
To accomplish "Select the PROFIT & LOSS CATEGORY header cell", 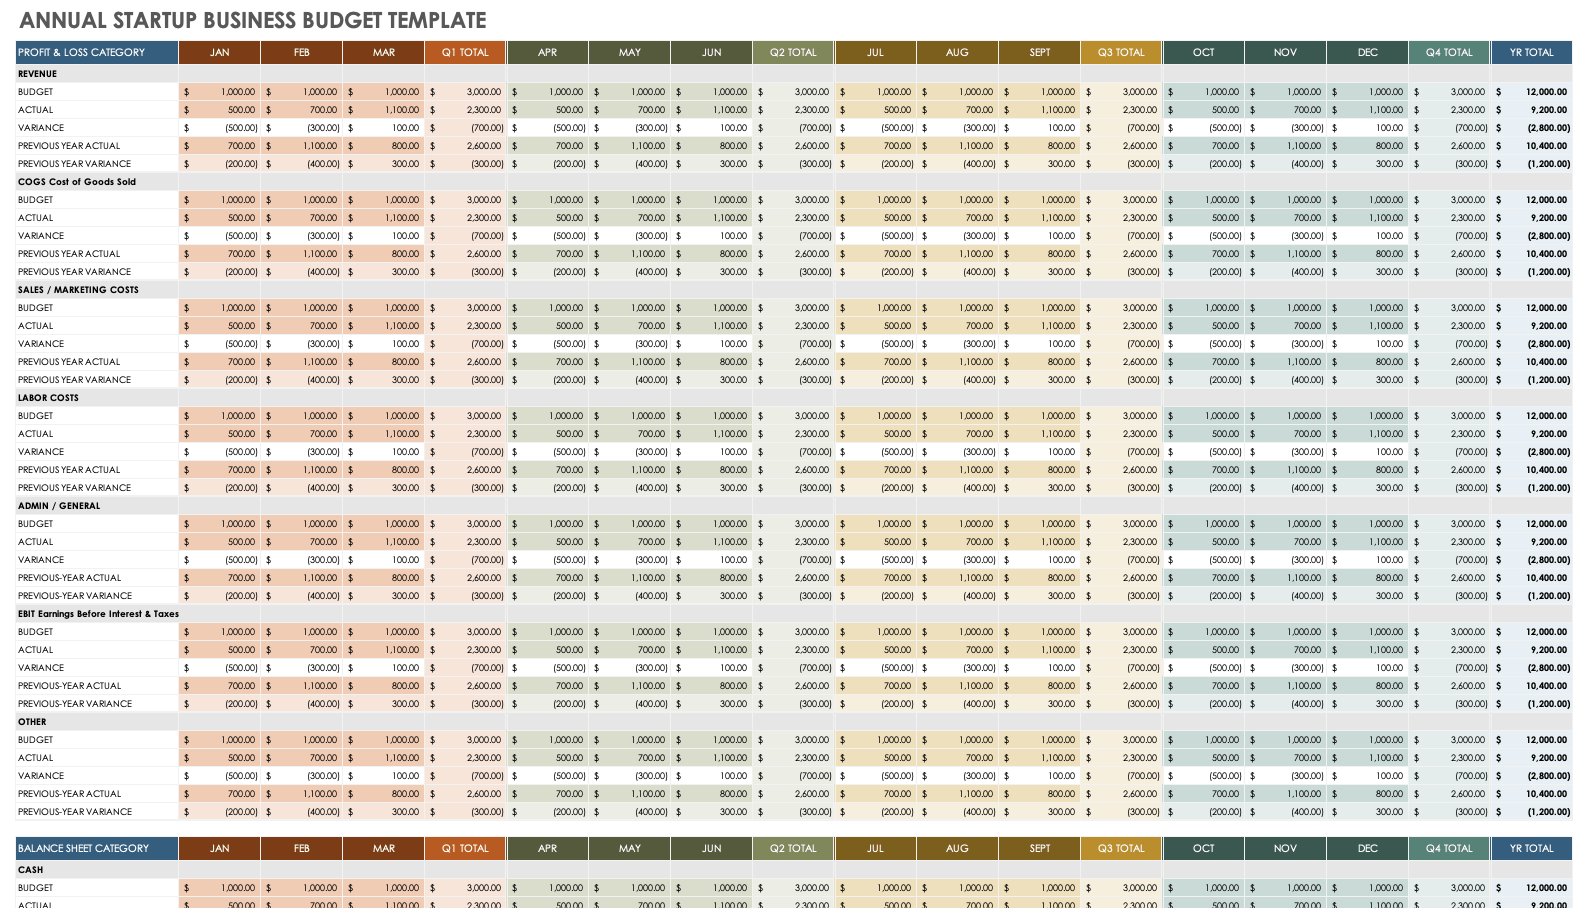I will (97, 52).
